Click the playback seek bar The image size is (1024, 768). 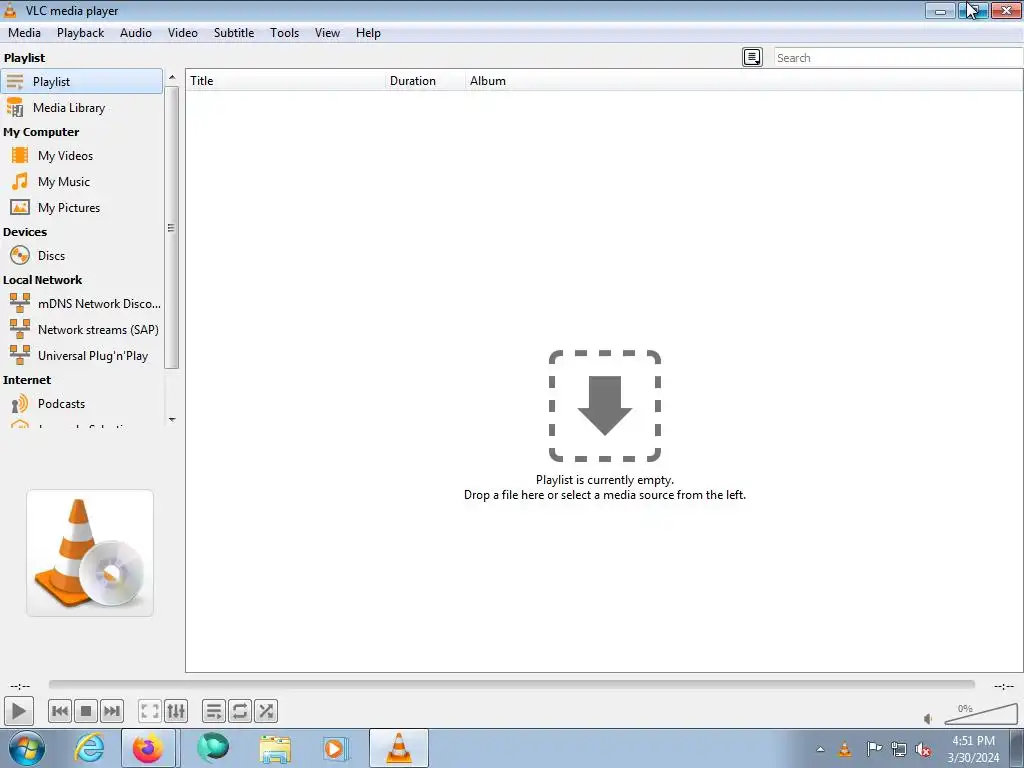point(511,685)
